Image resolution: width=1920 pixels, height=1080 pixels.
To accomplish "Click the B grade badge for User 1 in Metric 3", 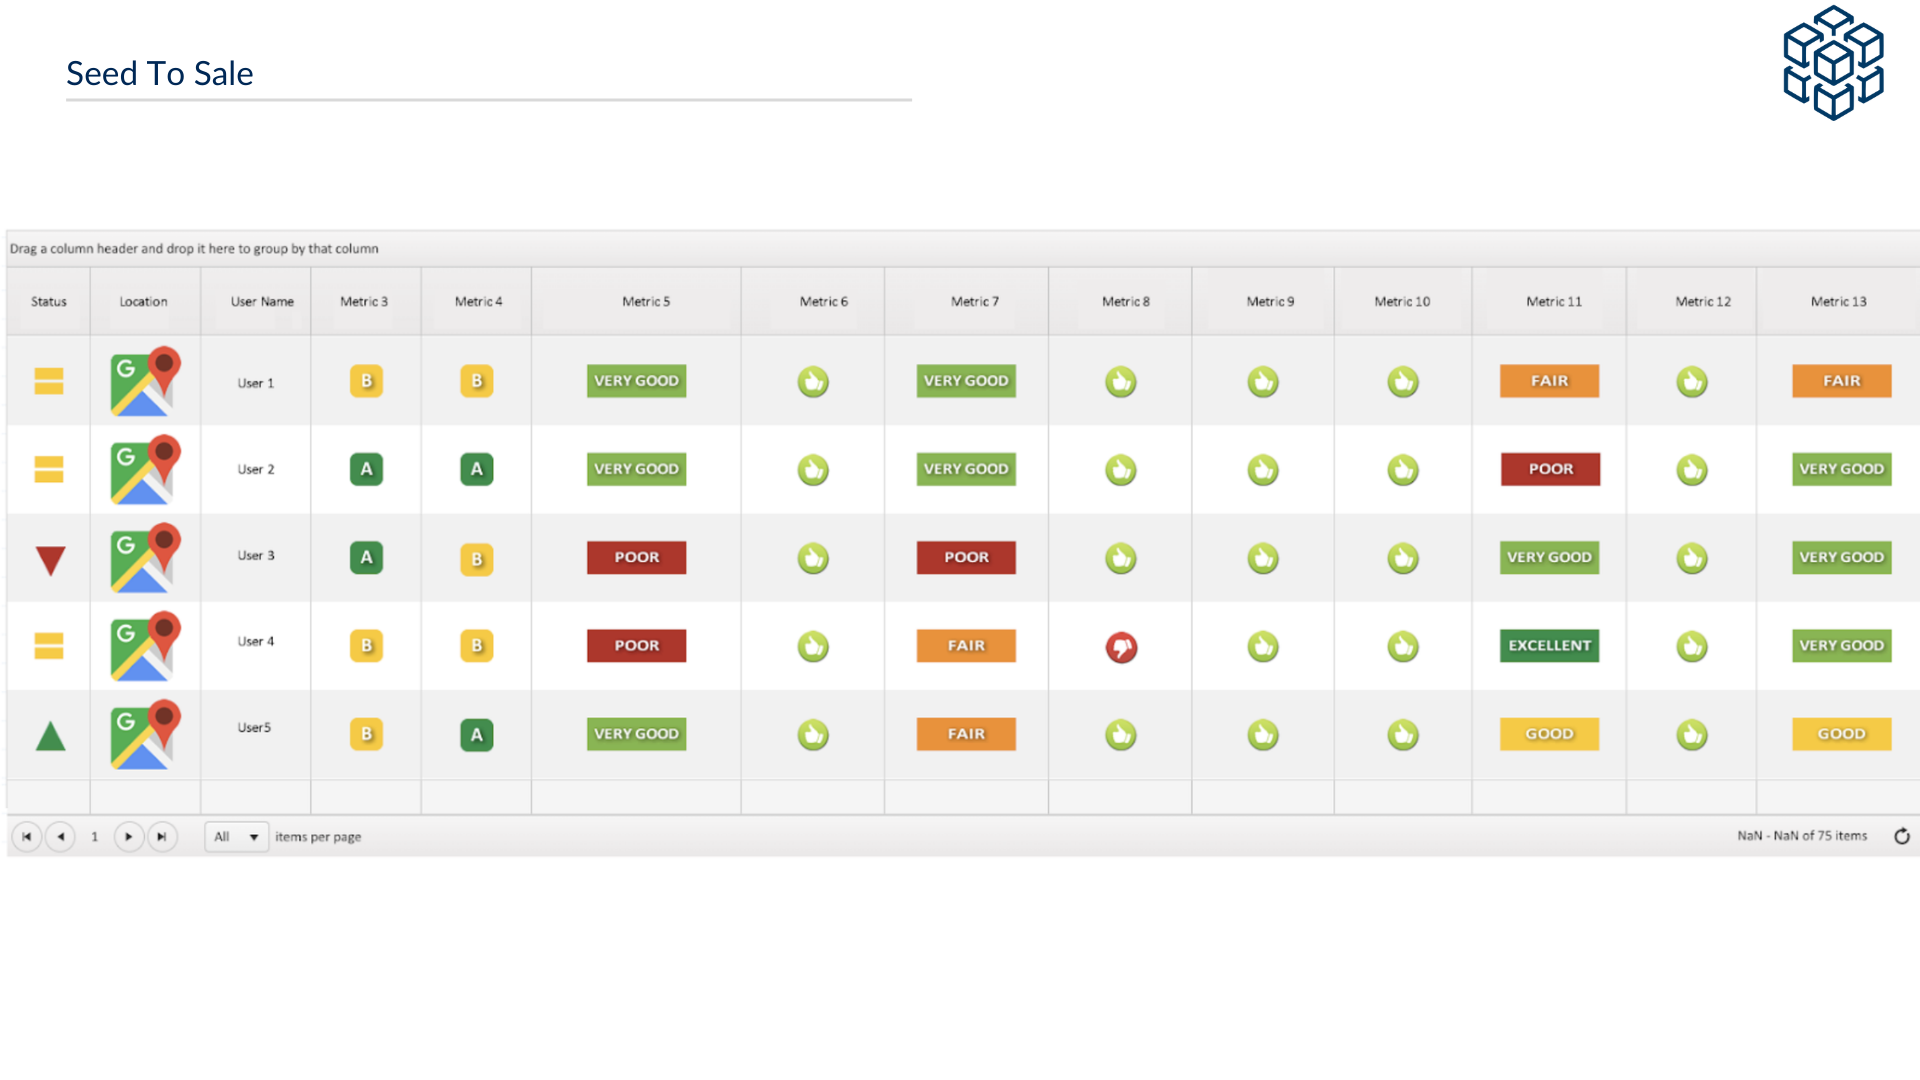I will [x=365, y=381].
